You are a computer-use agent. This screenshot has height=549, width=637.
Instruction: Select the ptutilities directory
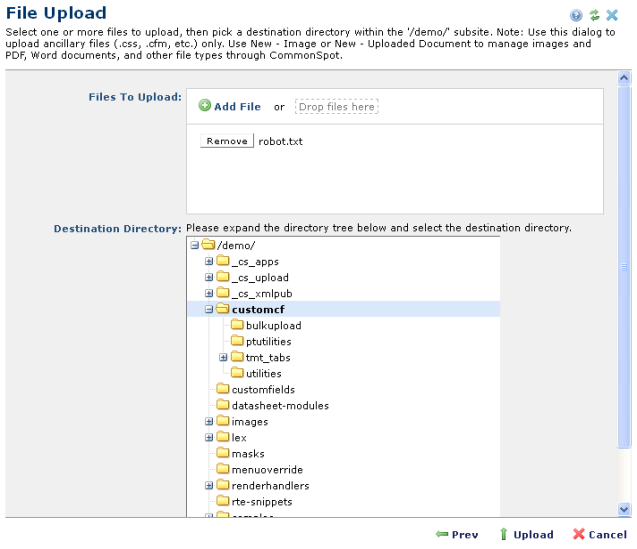268,342
